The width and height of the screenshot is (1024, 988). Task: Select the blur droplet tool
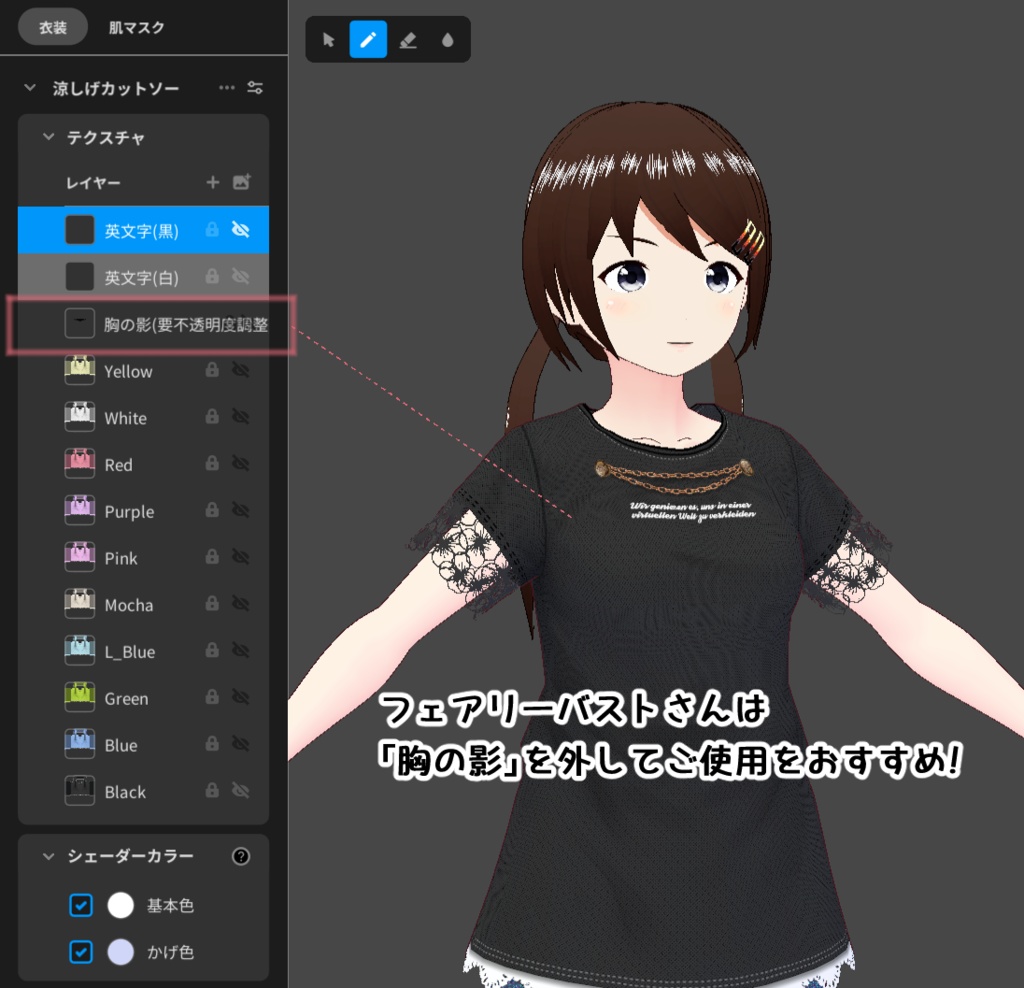pyautogui.click(x=447, y=40)
